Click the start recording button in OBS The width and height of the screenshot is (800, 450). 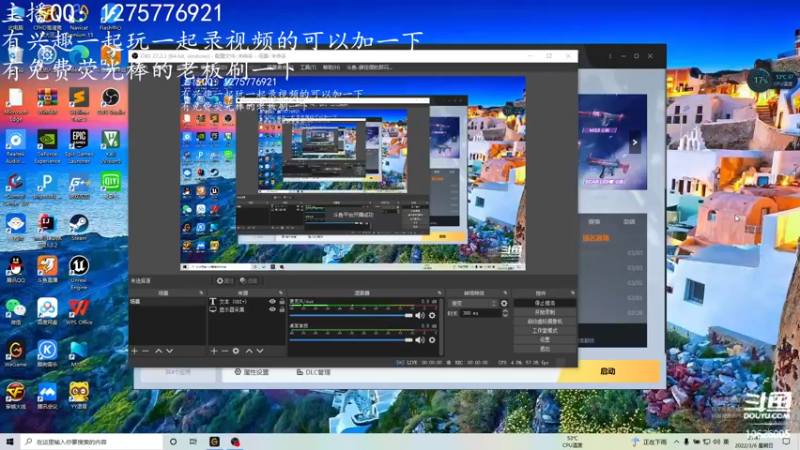545,312
